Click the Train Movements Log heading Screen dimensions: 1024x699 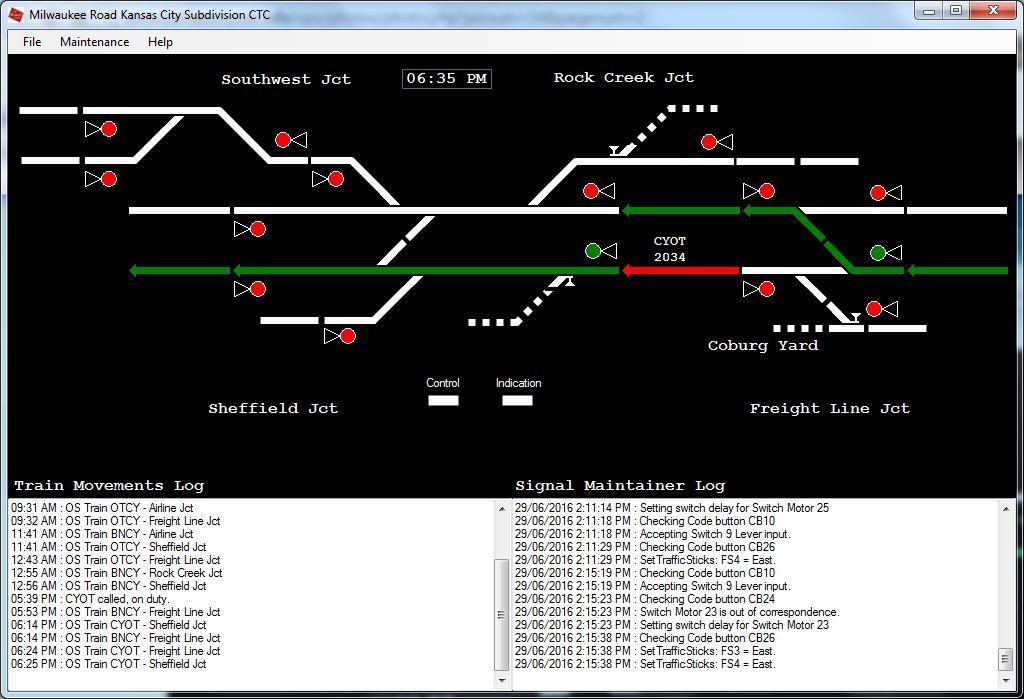coord(109,486)
